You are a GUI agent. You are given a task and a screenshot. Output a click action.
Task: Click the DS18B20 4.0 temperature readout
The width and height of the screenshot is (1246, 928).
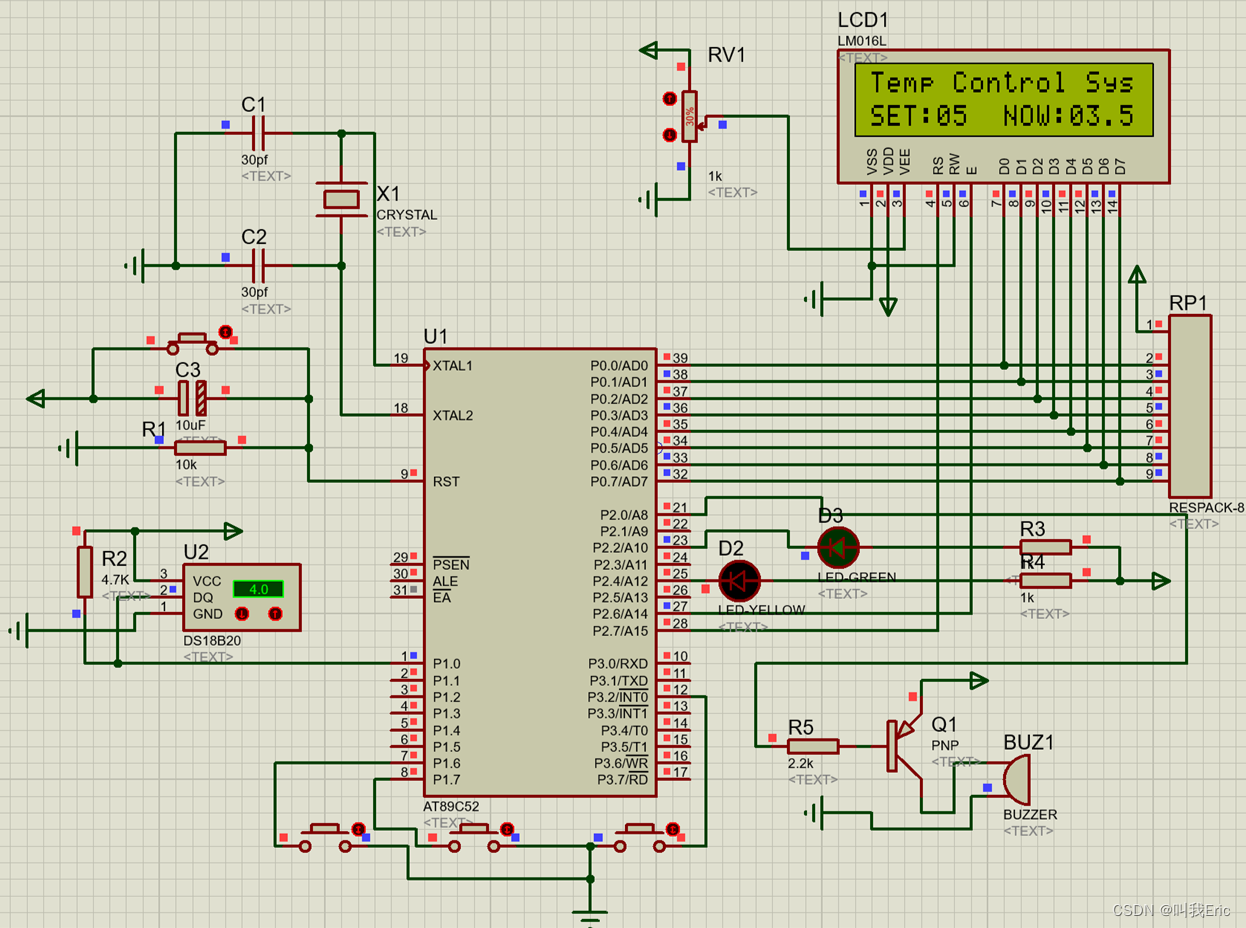tap(258, 589)
